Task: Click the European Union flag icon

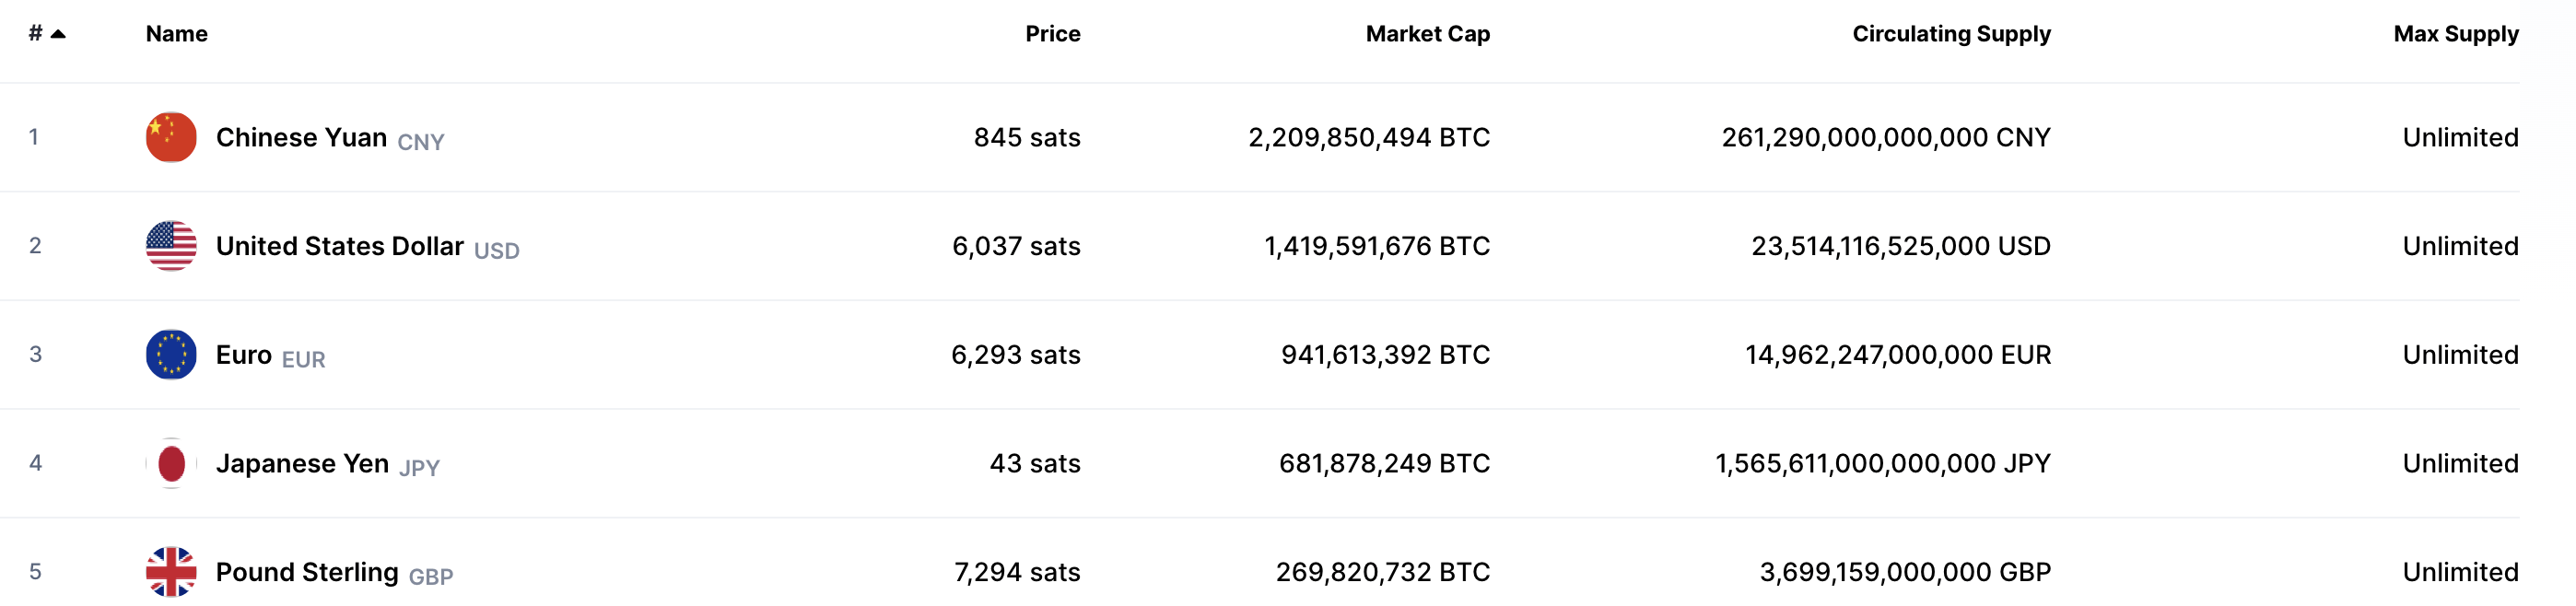Action: click(171, 355)
